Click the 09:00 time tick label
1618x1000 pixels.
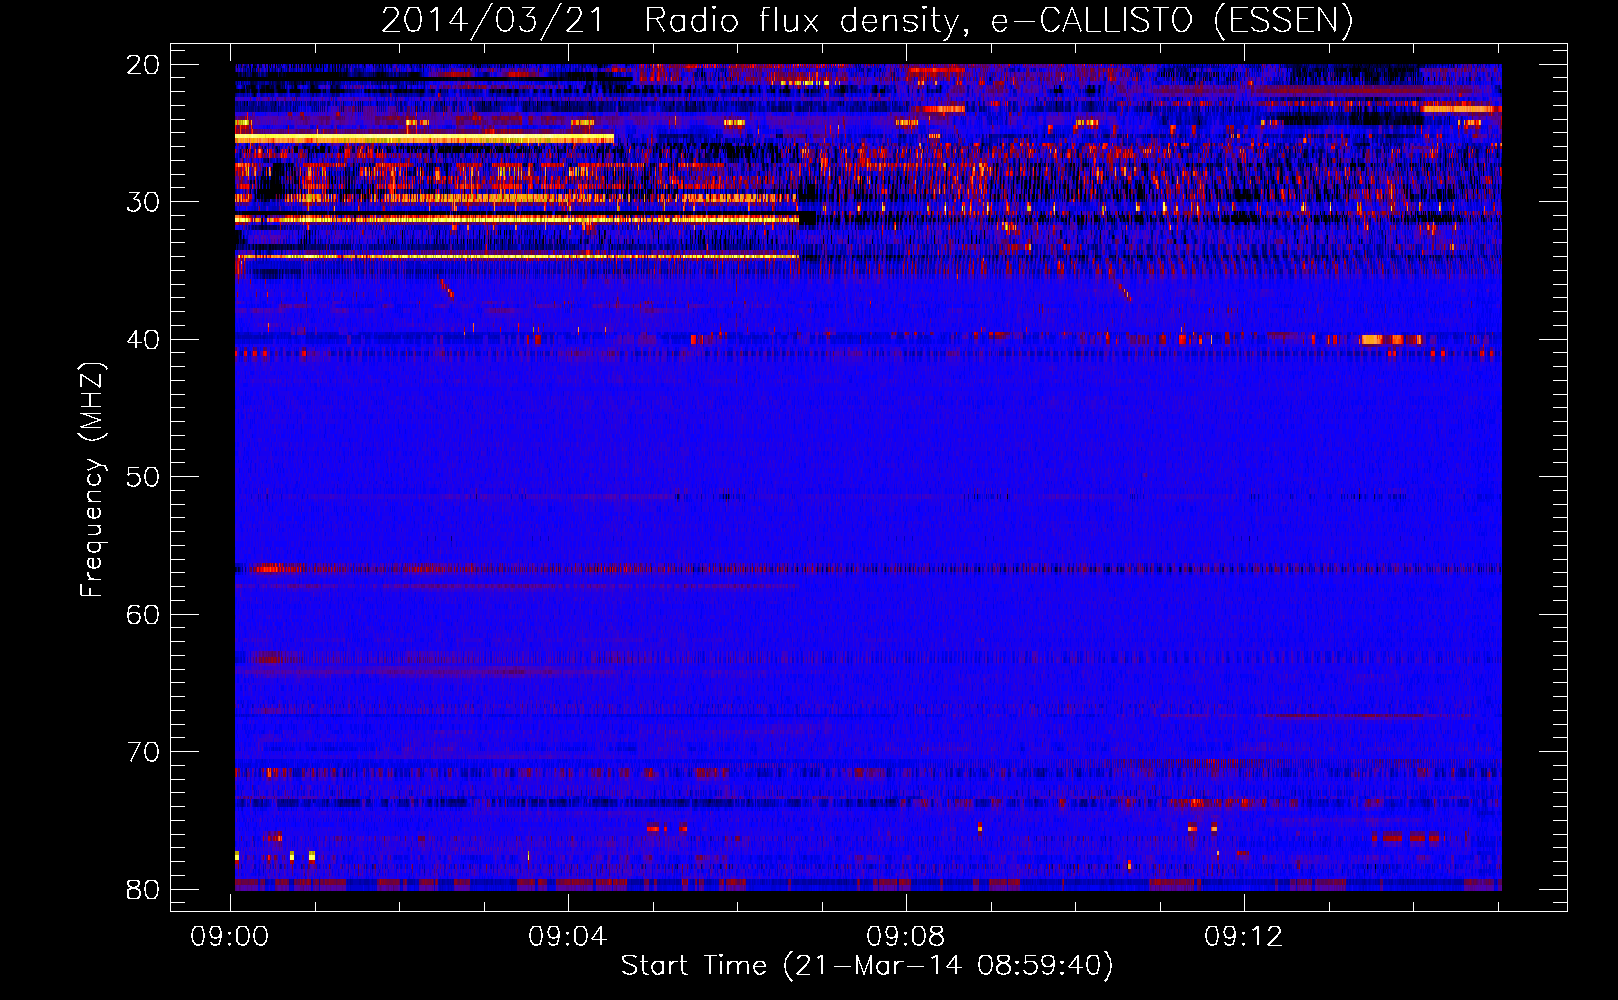(x=230, y=936)
